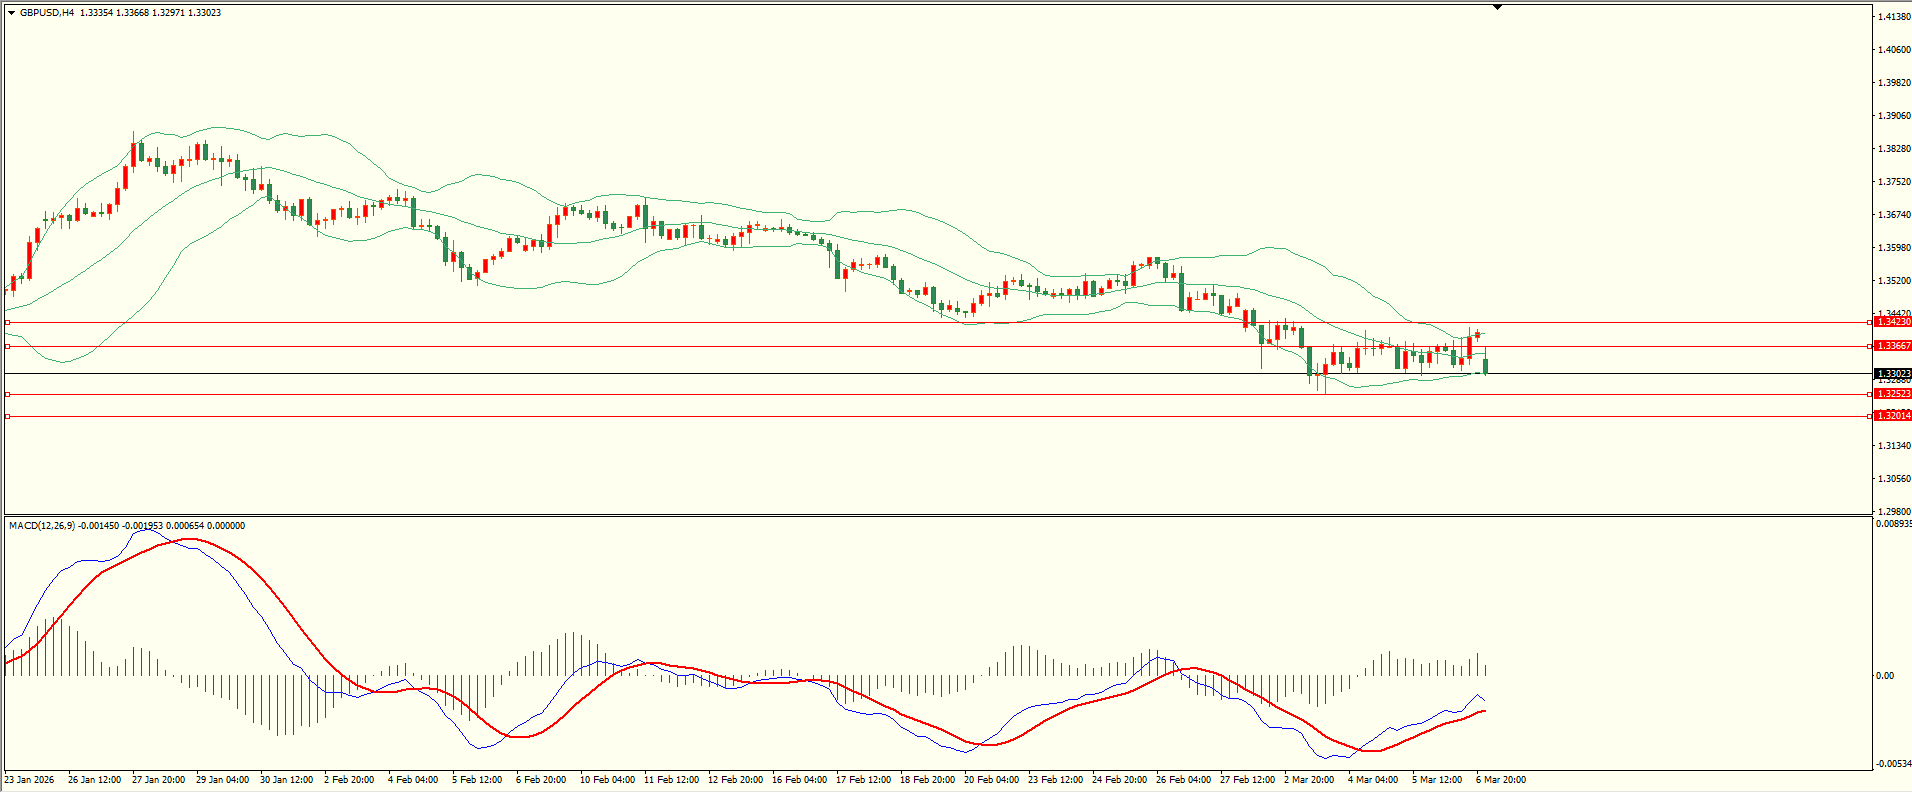Screen dimensions: 1912x793
Task: Click the black 1.33023 current price label
Action: [1892, 374]
